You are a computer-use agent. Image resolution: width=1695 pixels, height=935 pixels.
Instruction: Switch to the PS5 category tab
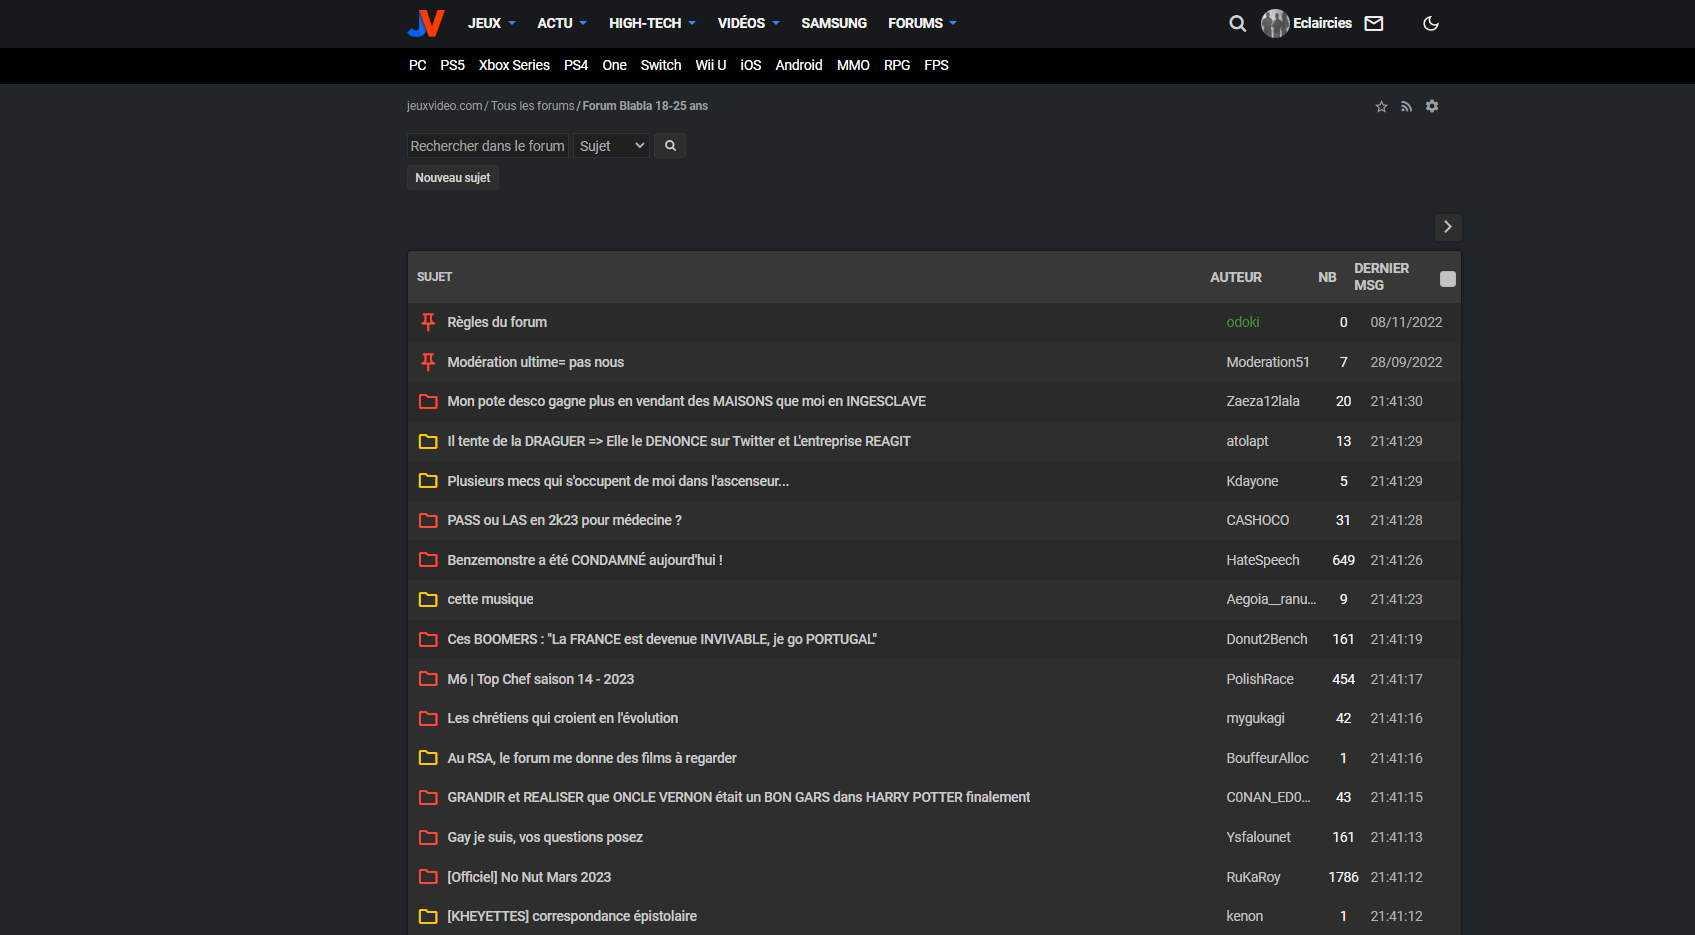tap(452, 65)
